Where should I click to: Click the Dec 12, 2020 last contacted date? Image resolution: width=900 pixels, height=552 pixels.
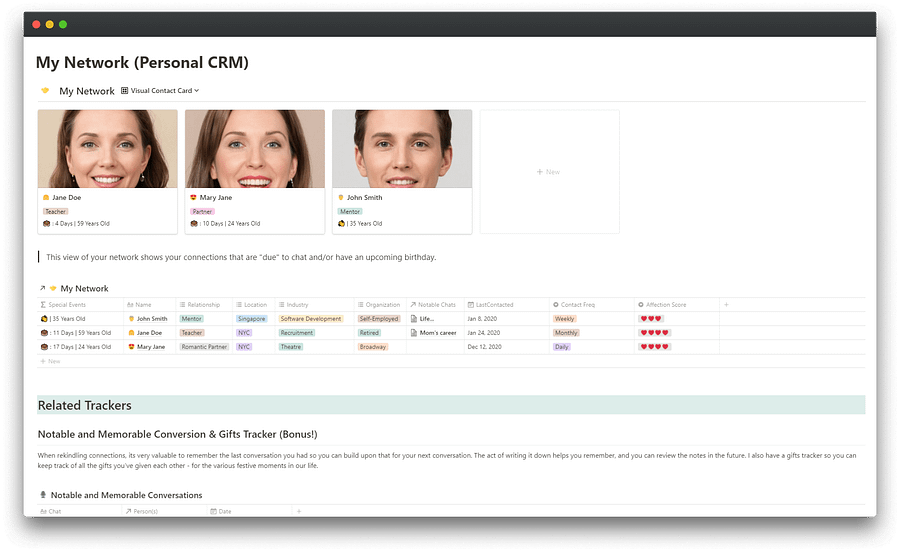pos(484,347)
